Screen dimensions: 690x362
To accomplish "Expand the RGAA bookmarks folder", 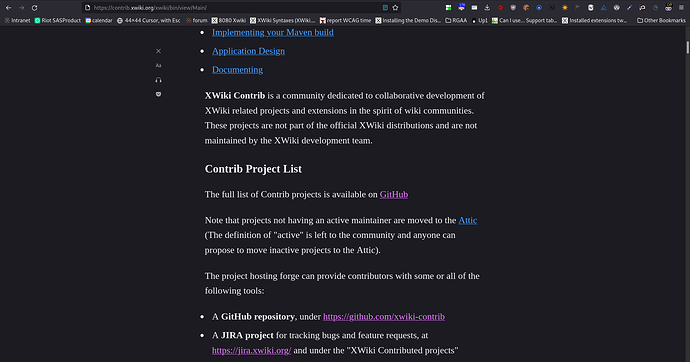I will [x=456, y=20].
